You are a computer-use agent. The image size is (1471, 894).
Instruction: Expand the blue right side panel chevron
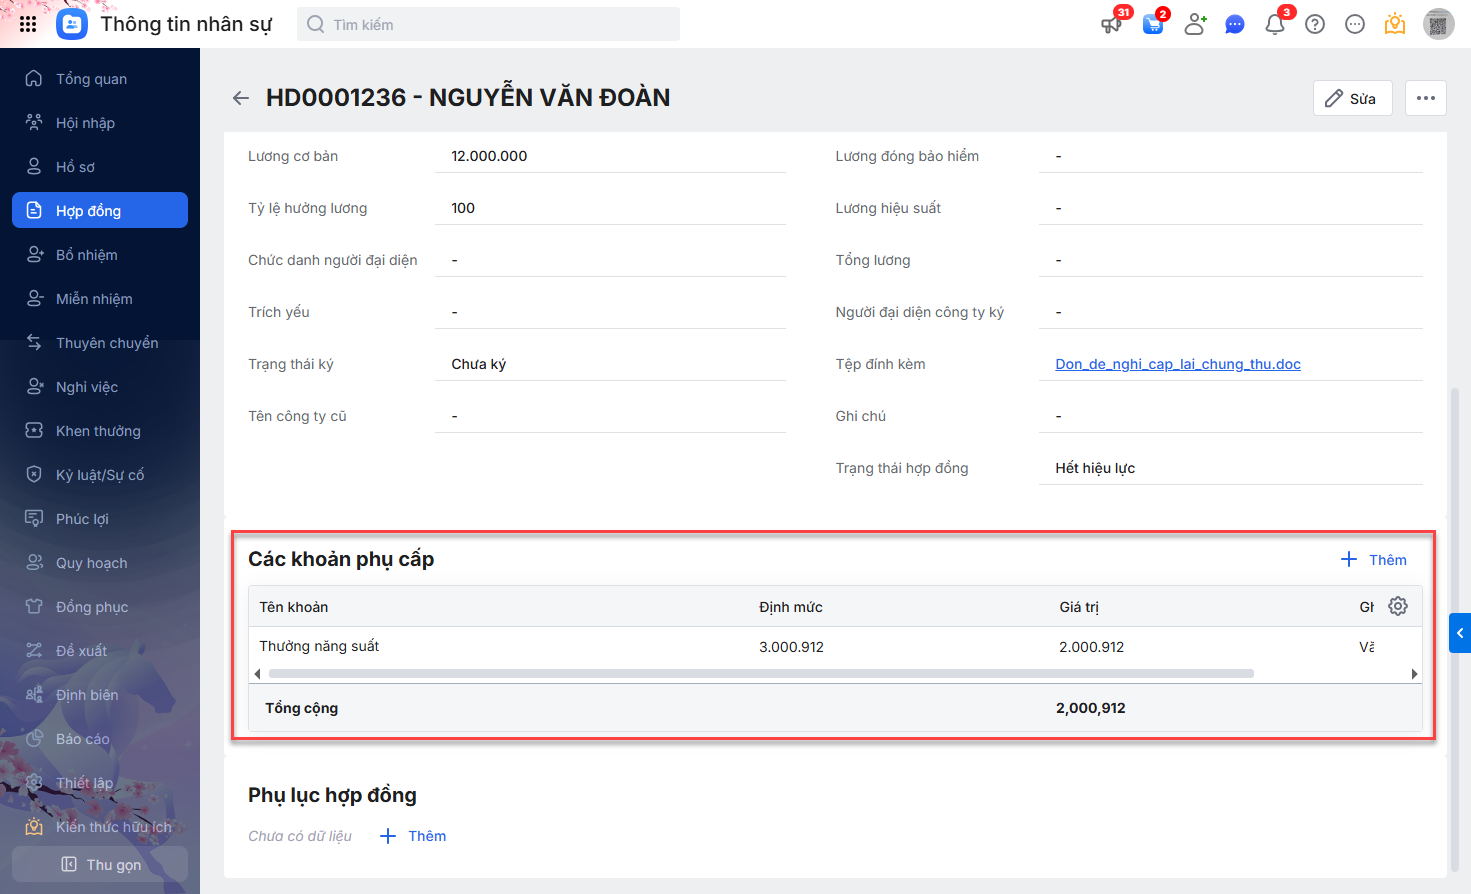click(x=1460, y=633)
